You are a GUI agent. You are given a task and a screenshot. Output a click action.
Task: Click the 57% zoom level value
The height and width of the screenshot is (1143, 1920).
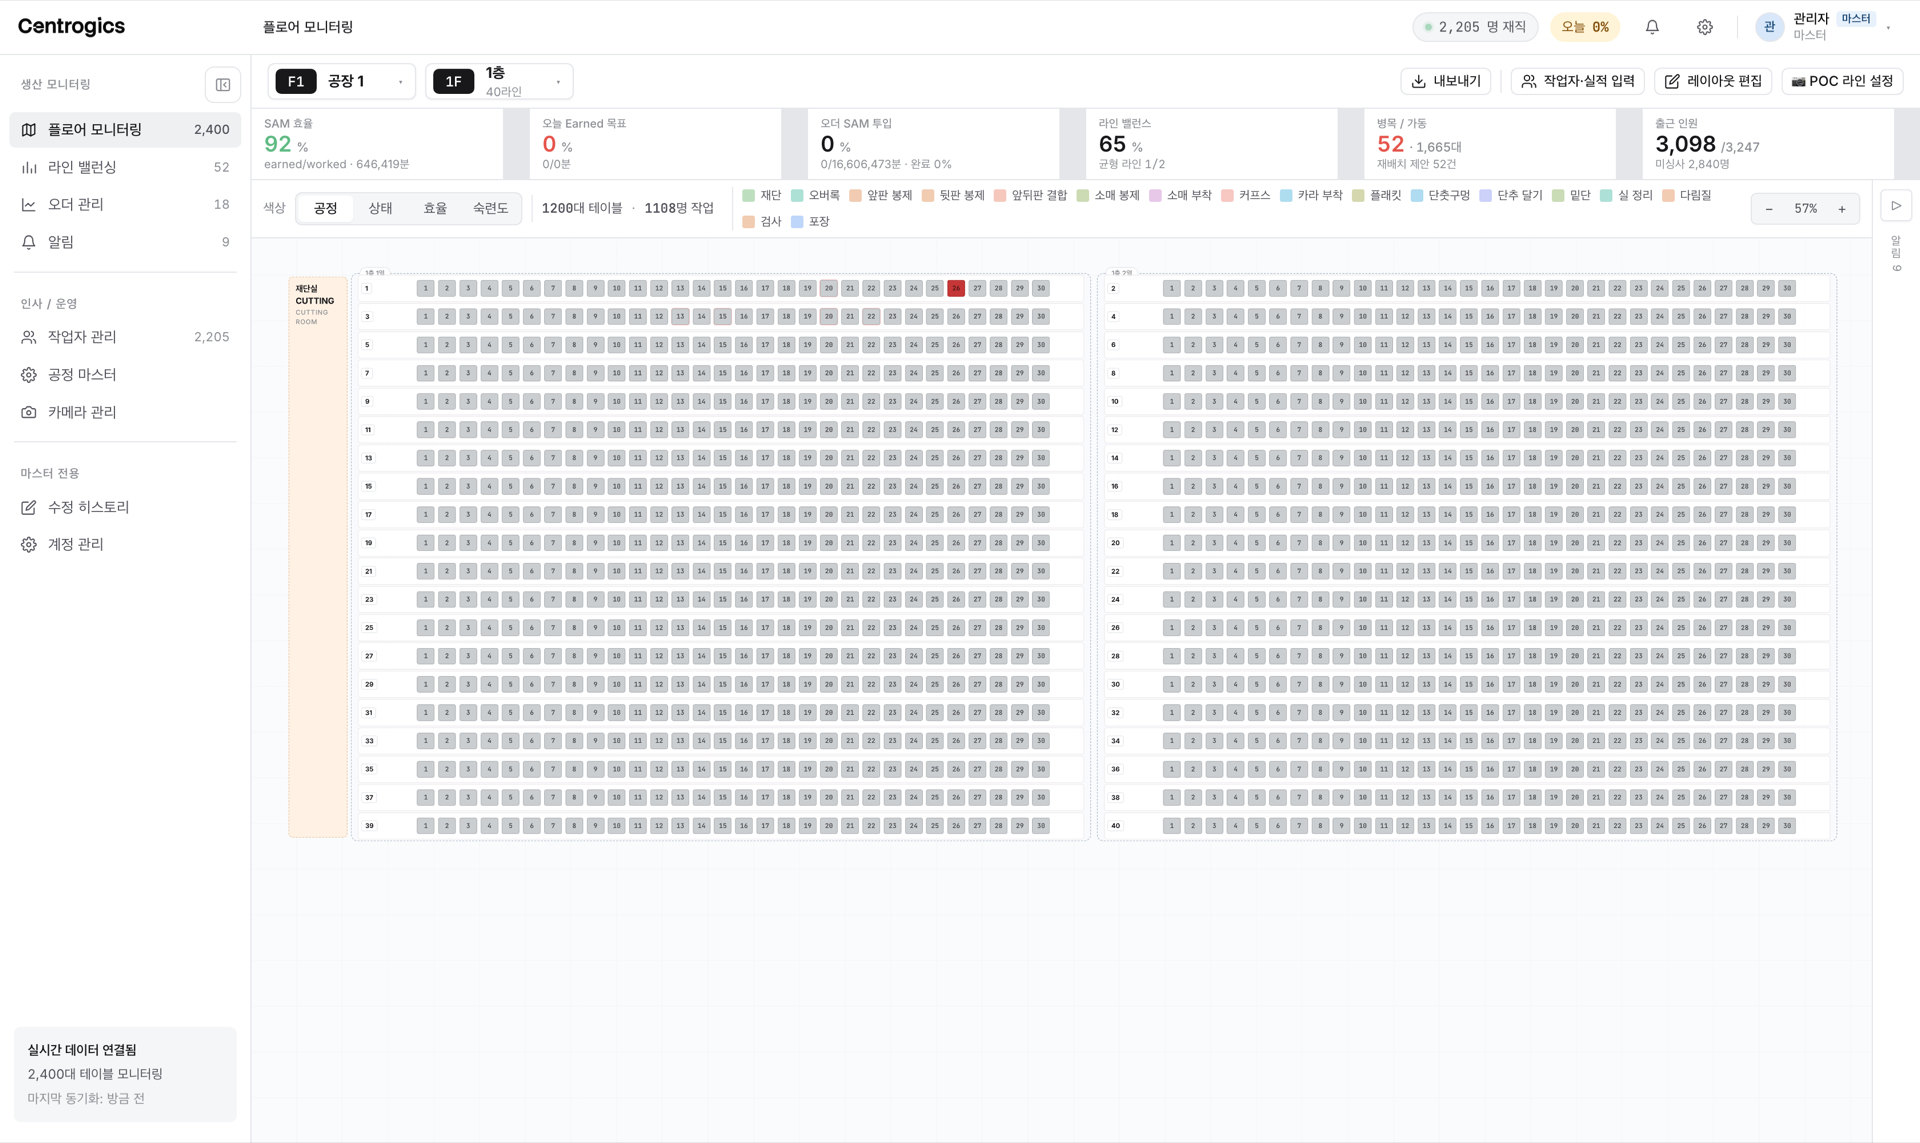click(1805, 209)
